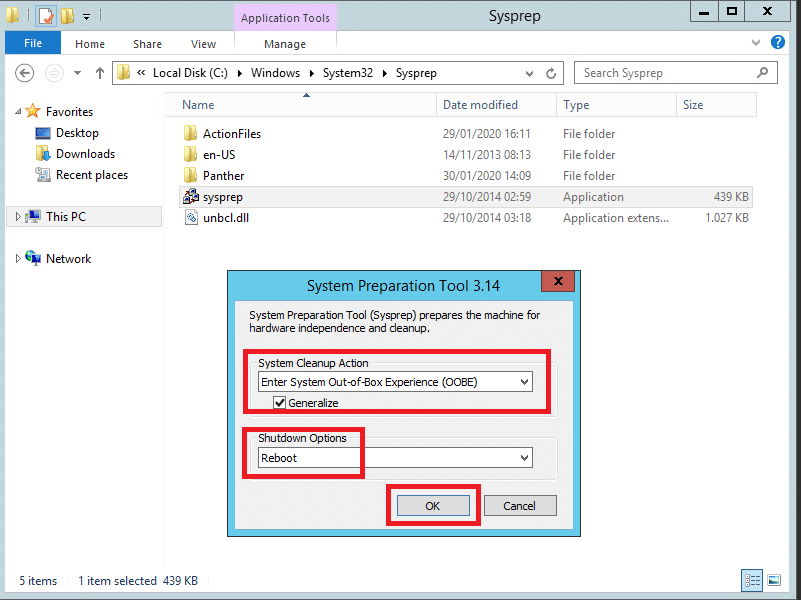Select the en-US folder icon
The width and height of the screenshot is (801, 600).
coord(191,155)
